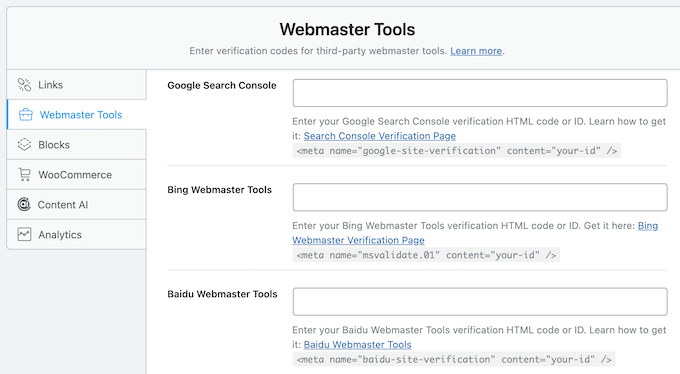The height and width of the screenshot is (374, 680).
Task: Click the msvalidate.01 meta code snippet
Action: click(x=426, y=255)
